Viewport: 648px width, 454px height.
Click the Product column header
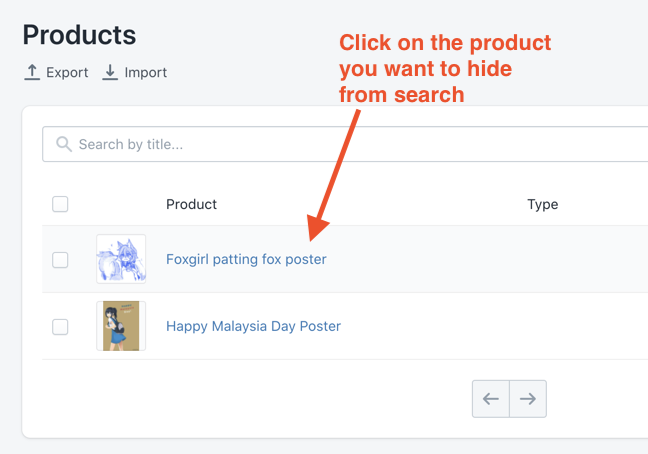click(191, 204)
